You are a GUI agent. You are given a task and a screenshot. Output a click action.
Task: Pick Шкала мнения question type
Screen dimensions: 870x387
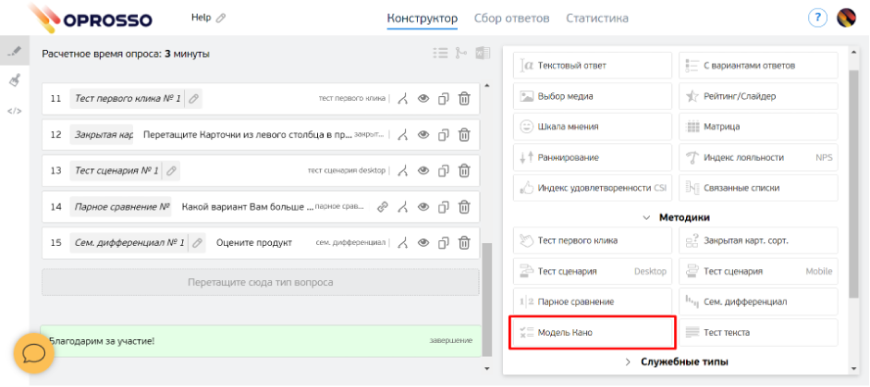pos(593,127)
